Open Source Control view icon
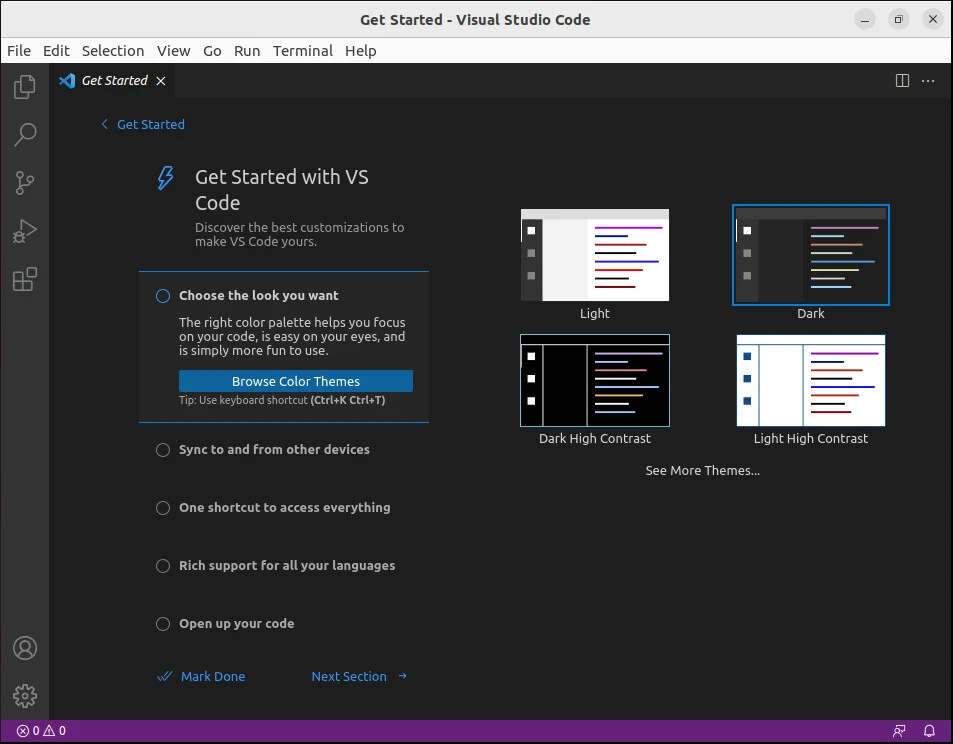 click(x=25, y=183)
